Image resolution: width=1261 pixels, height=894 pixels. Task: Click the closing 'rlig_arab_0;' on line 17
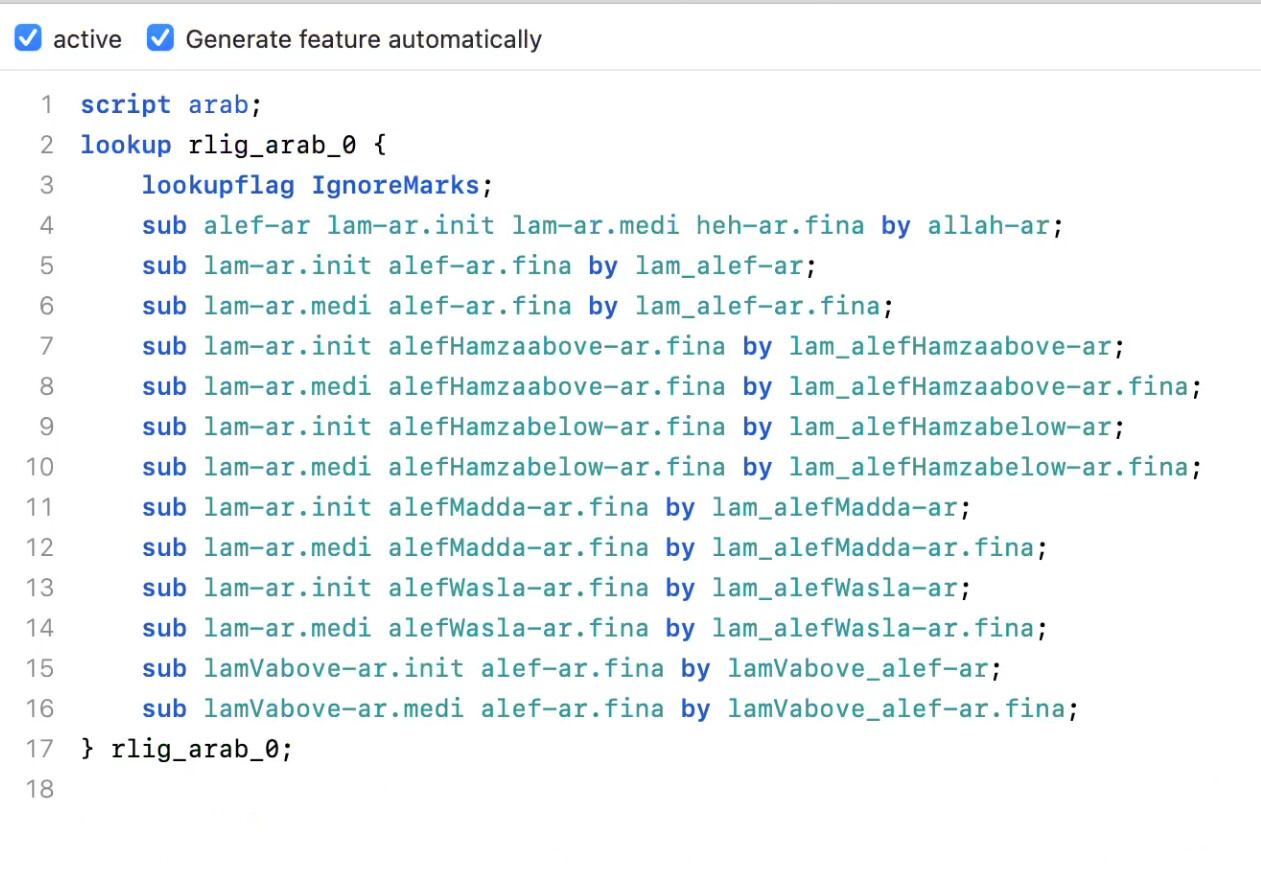202,749
